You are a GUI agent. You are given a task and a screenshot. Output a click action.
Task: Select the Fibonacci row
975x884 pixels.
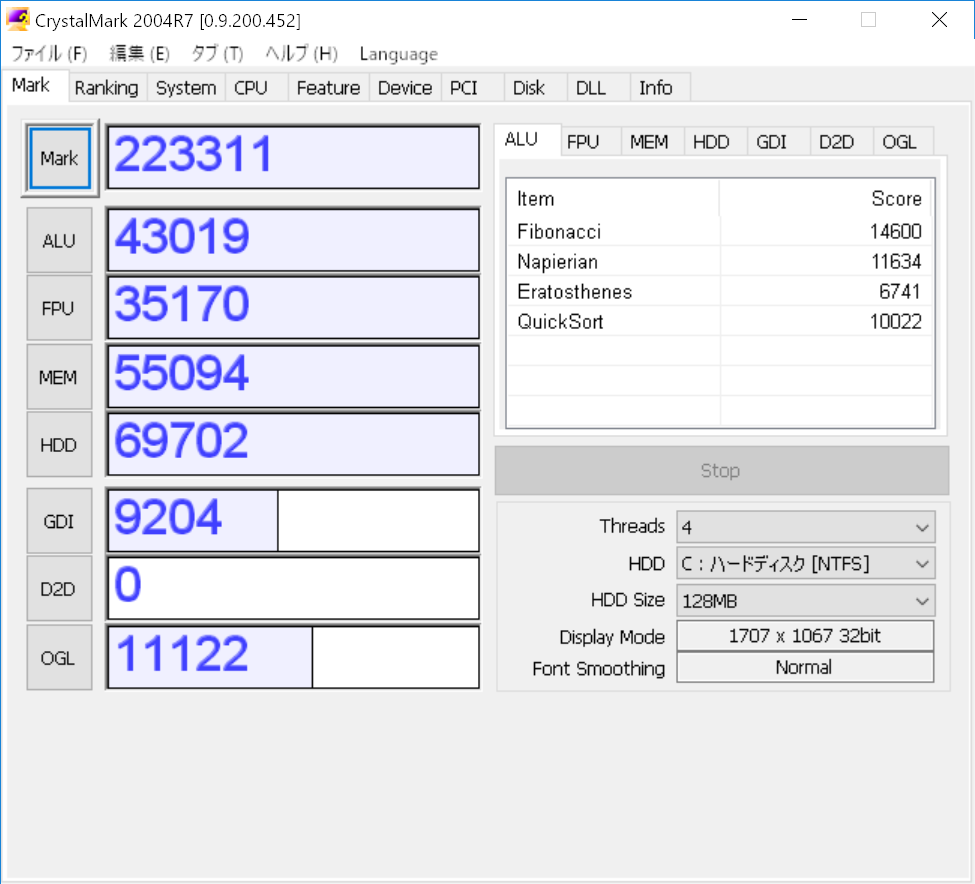click(720, 231)
